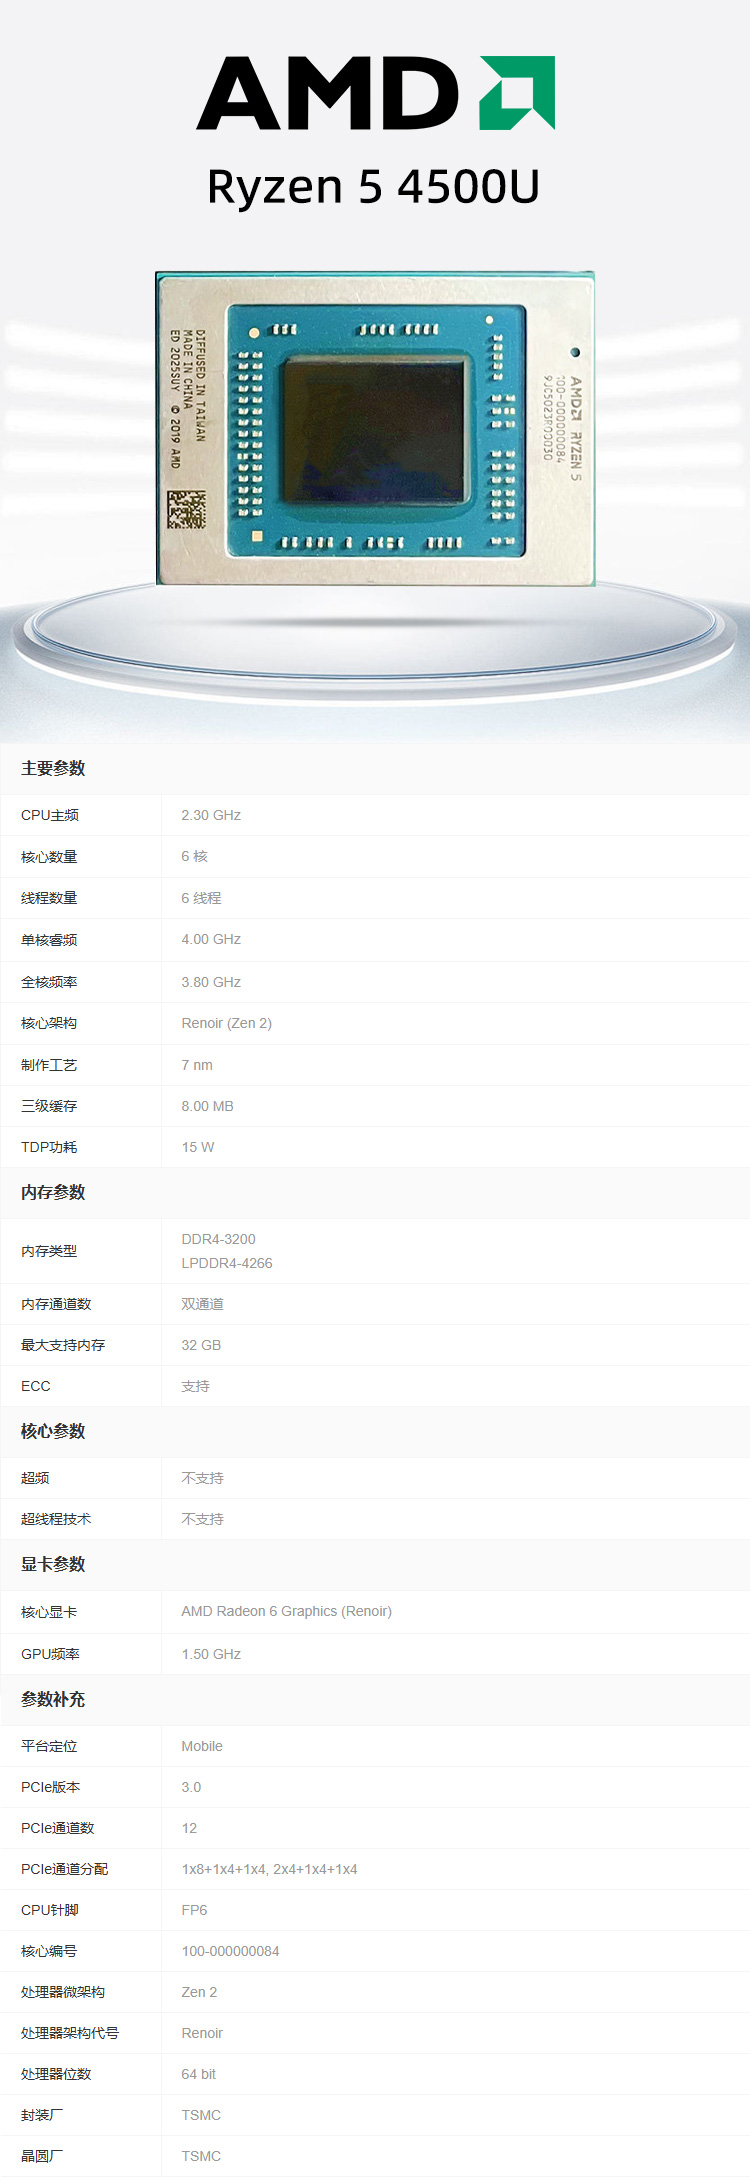Viewport: 750px width, 2177px height.
Task: Click the 6 线程 value
Action: tap(201, 898)
